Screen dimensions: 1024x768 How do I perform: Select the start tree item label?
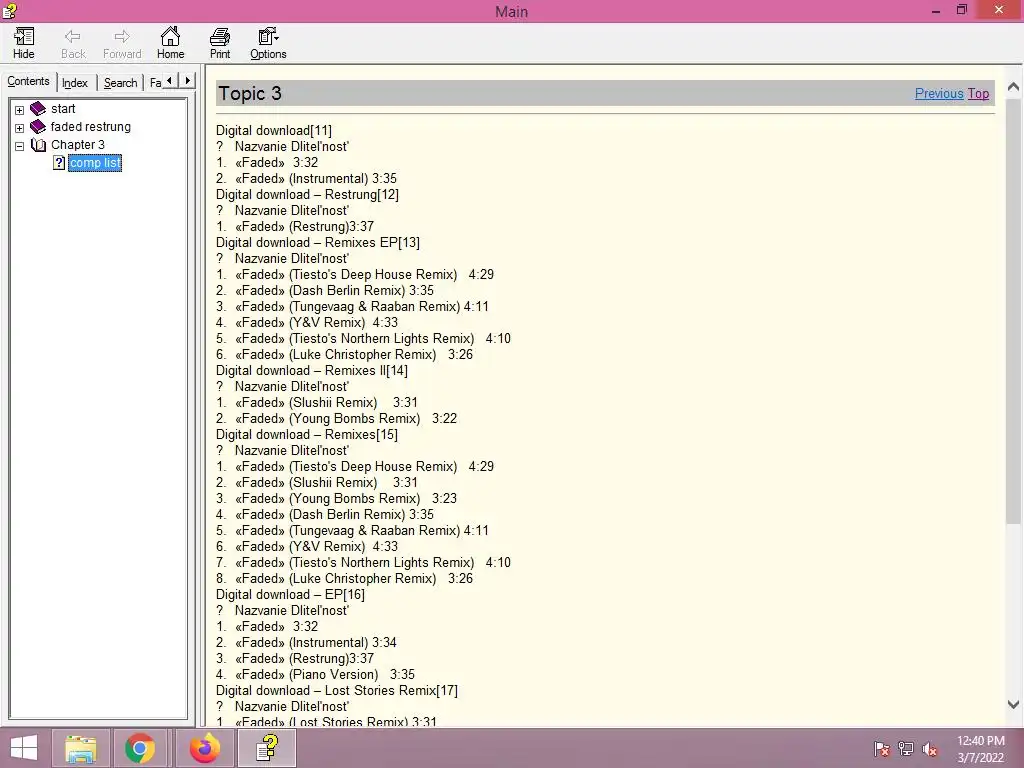(x=63, y=108)
